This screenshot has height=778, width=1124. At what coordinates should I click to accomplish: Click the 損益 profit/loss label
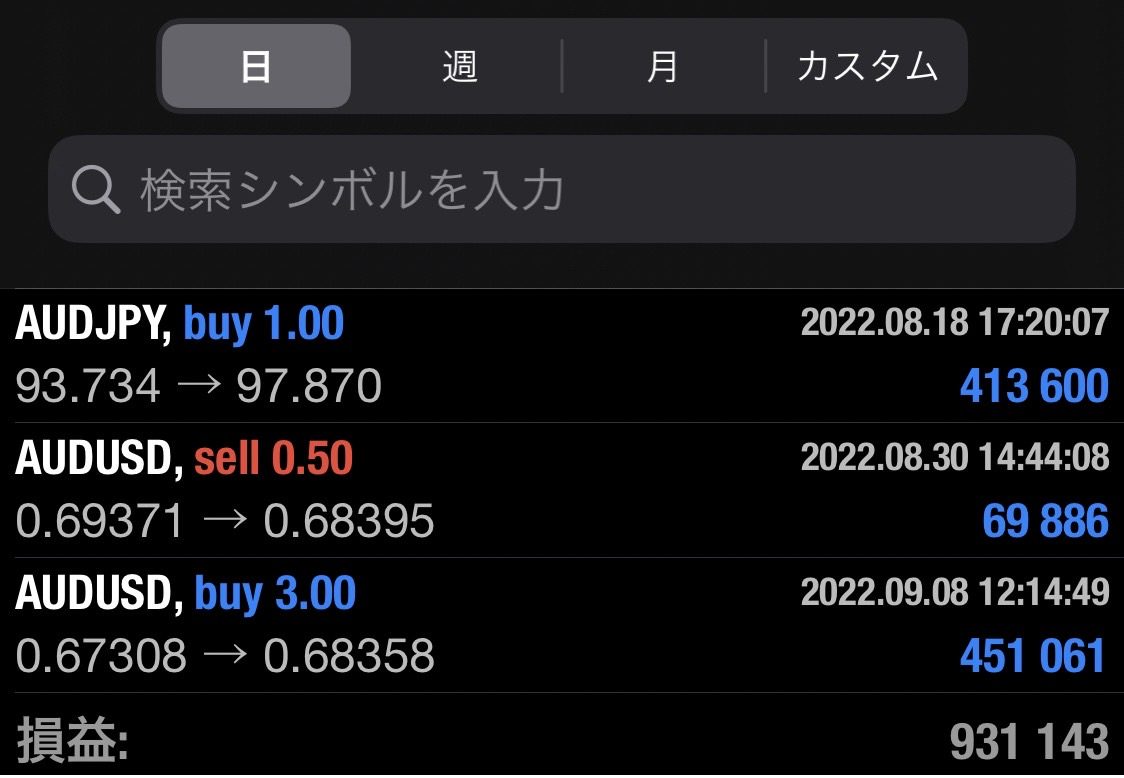click(x=72, y=742)
